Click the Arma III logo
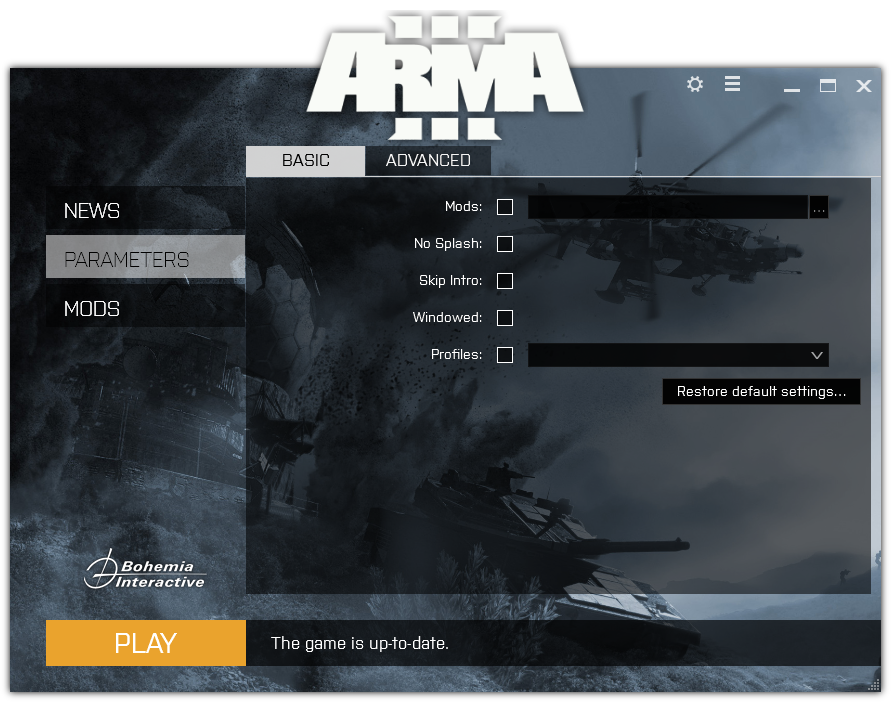 [444, 76]
